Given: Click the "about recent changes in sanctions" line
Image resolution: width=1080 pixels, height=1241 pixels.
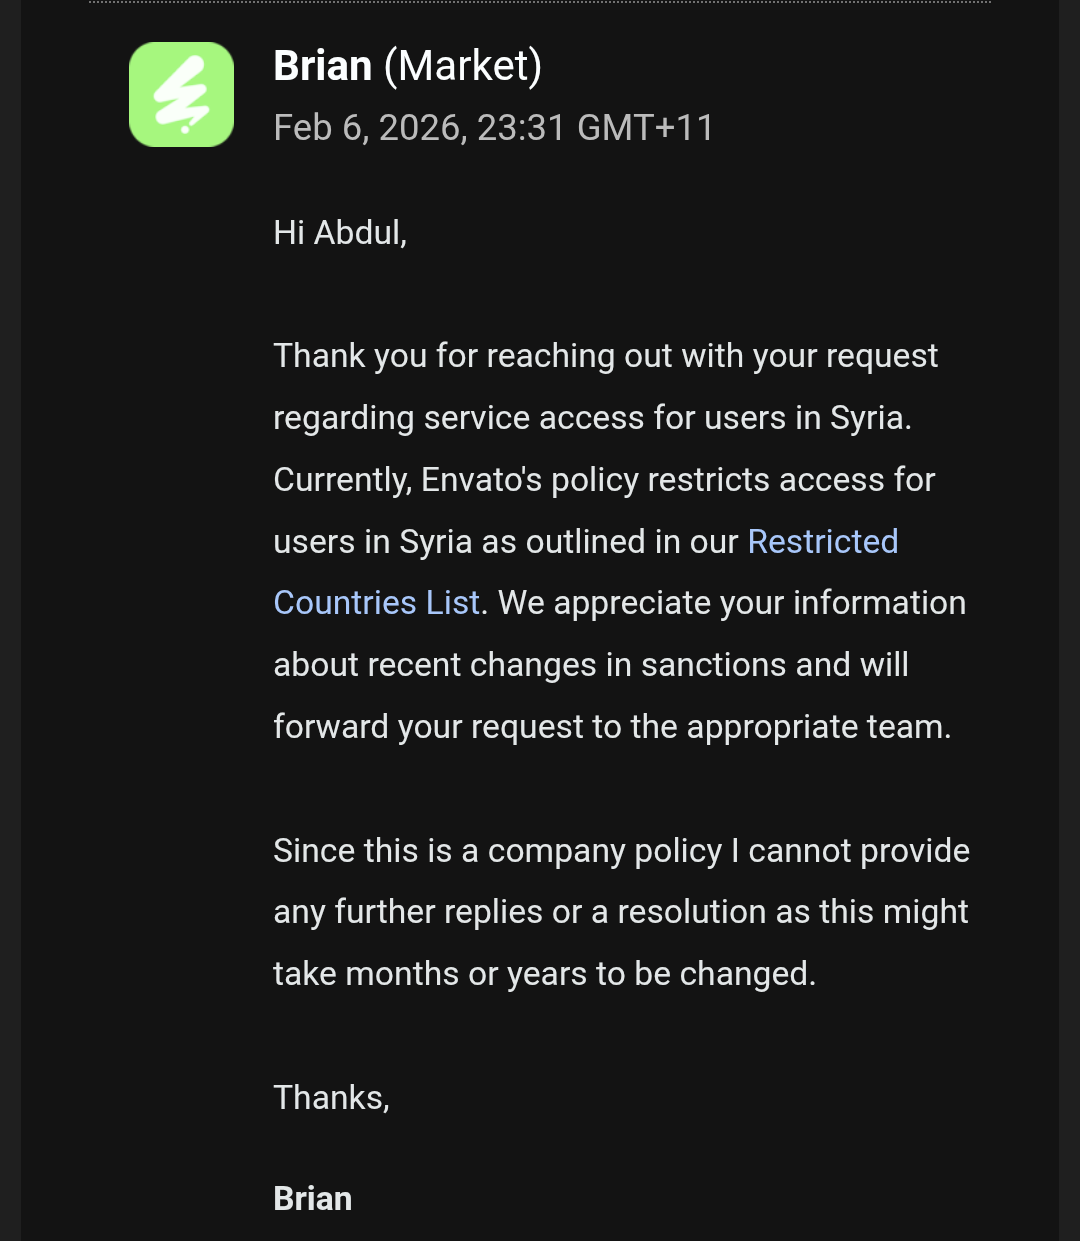Looking at the screenshot, I should point(590,665).
